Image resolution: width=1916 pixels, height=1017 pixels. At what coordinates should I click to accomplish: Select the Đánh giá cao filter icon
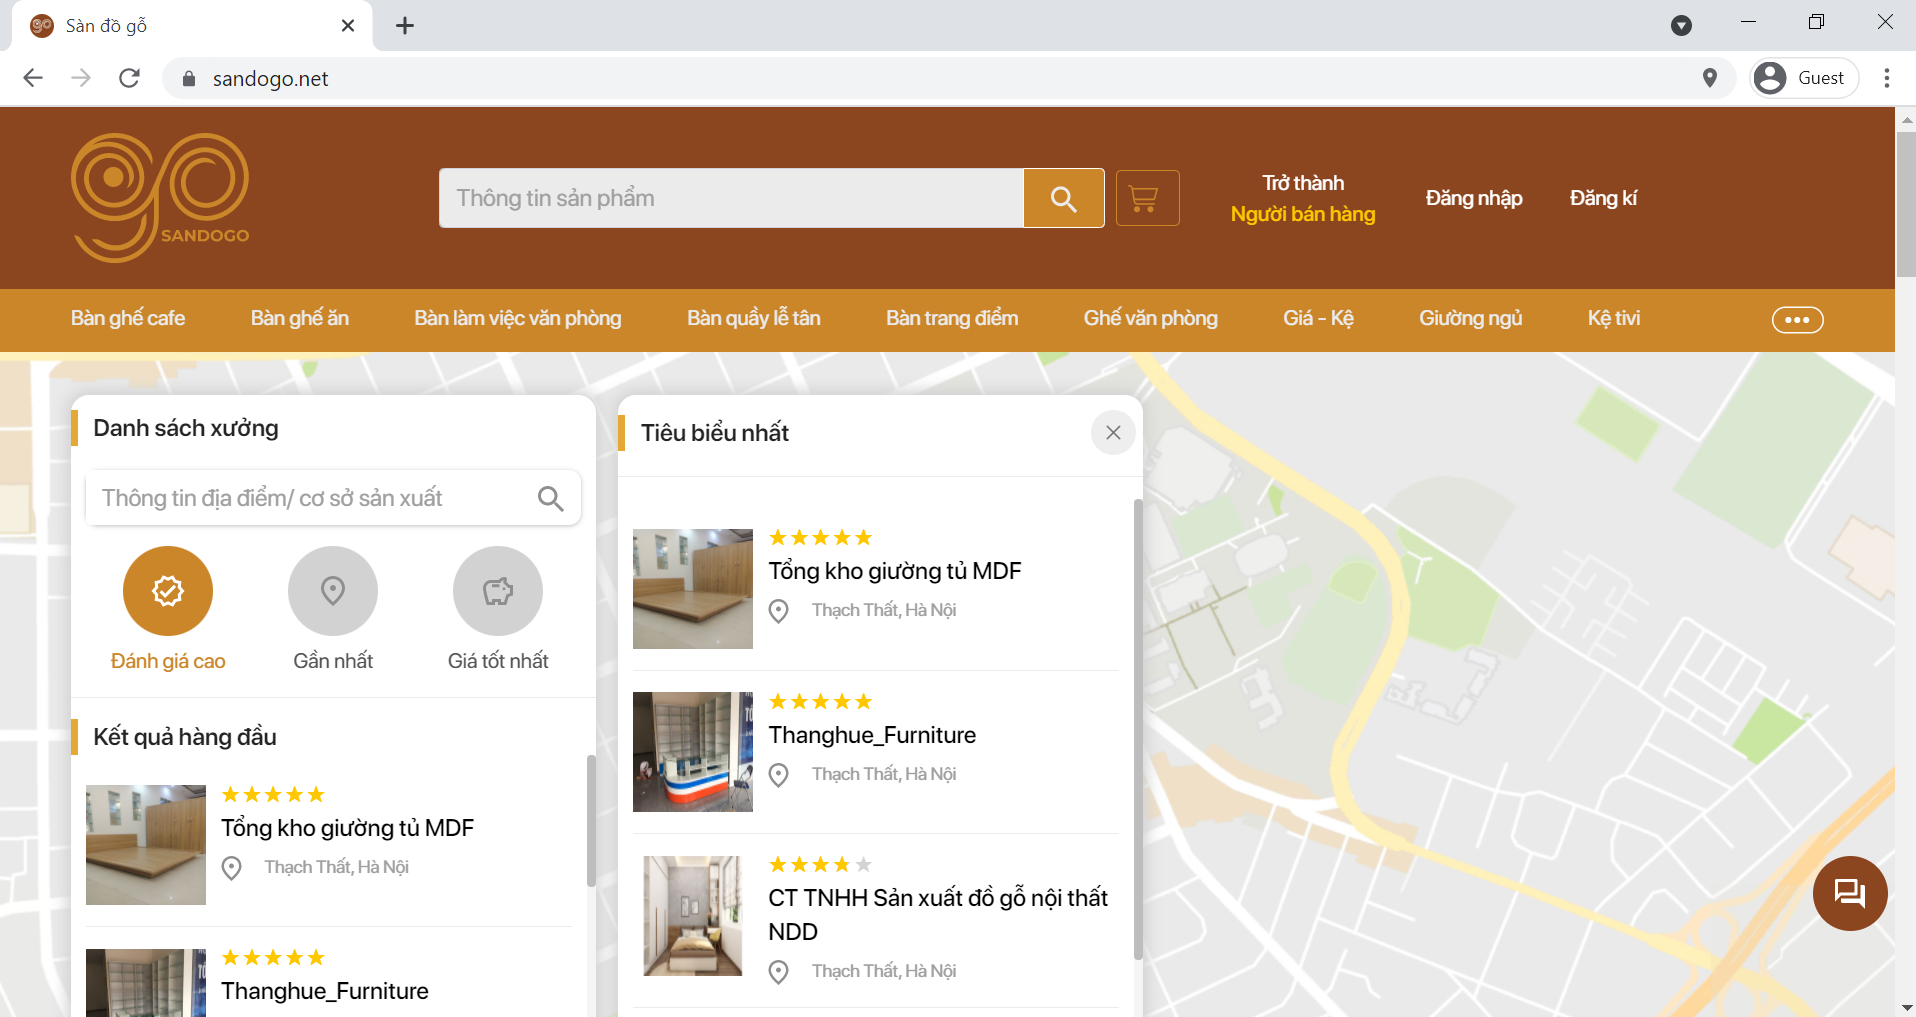pos(168,591)
